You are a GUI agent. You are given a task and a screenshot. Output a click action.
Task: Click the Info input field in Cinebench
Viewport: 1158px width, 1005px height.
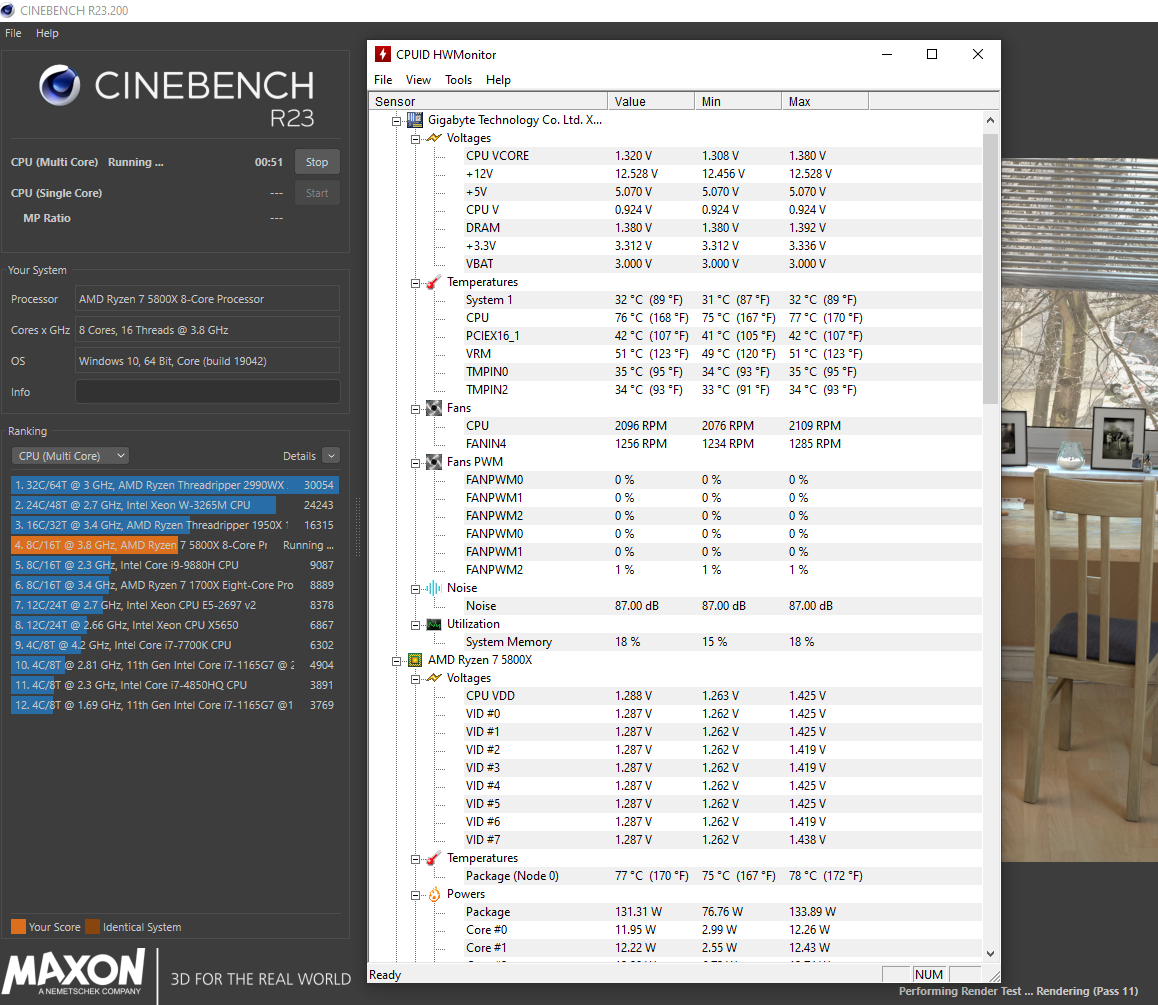pos(208,391)
